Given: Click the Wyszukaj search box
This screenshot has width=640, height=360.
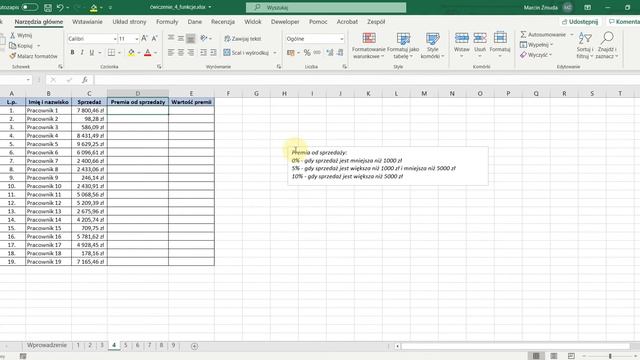Looking at the screenshot, I should (326, 7).
